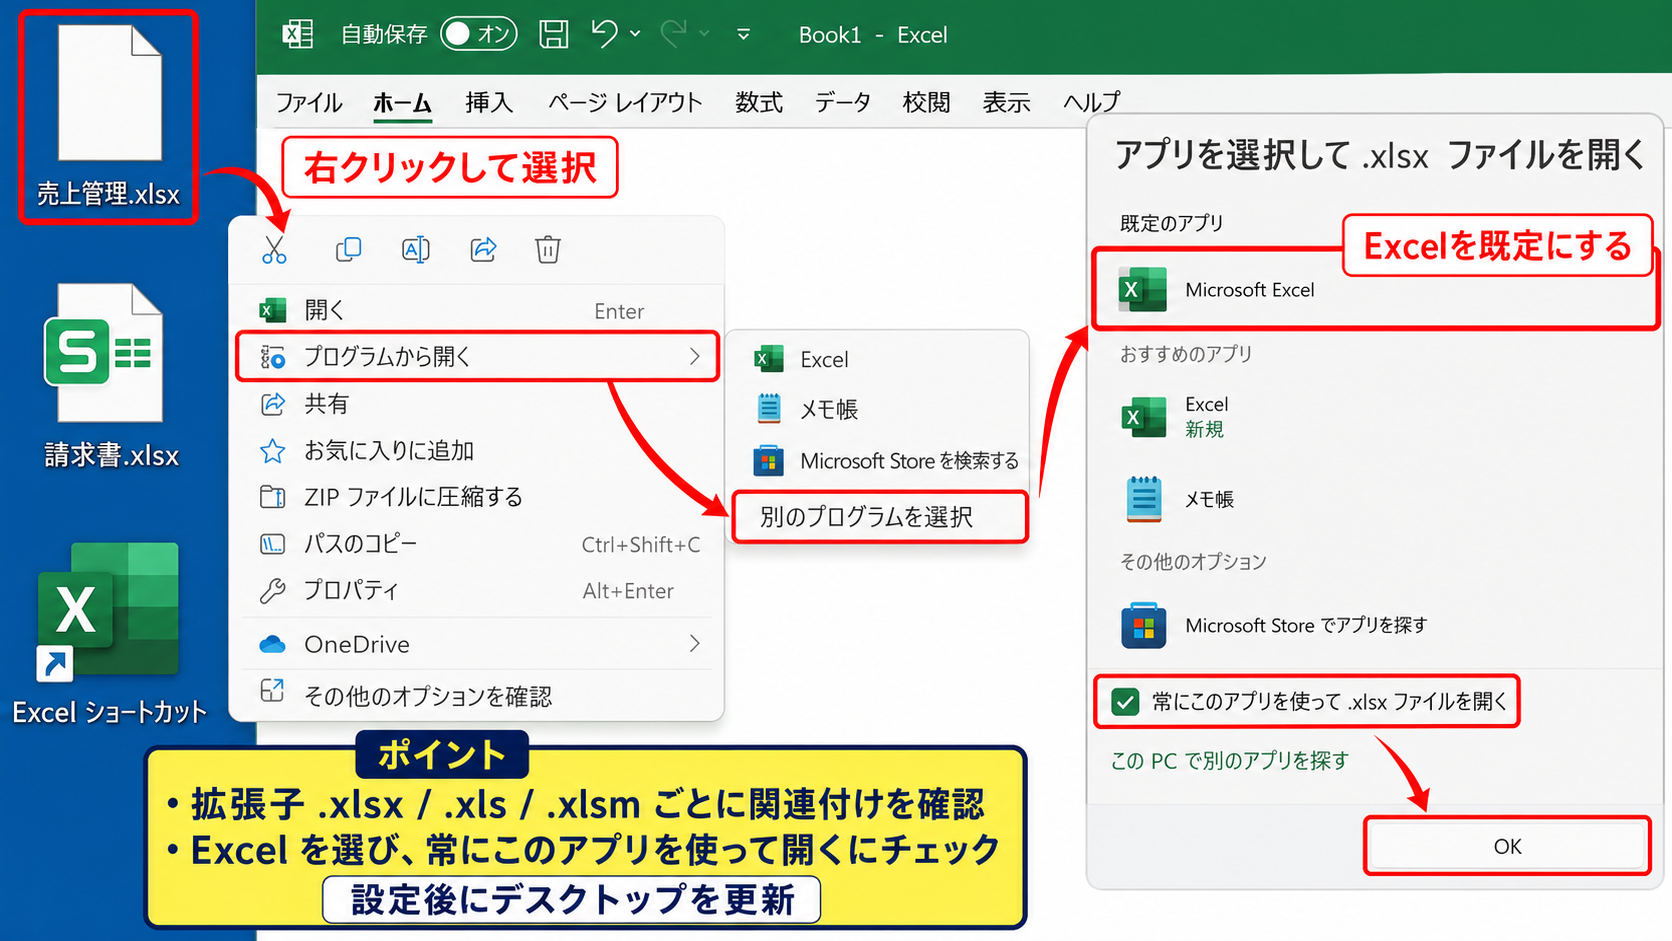Click the Book1 - Excel title text
Screen dimensions: 1672x941
[872, 35]
